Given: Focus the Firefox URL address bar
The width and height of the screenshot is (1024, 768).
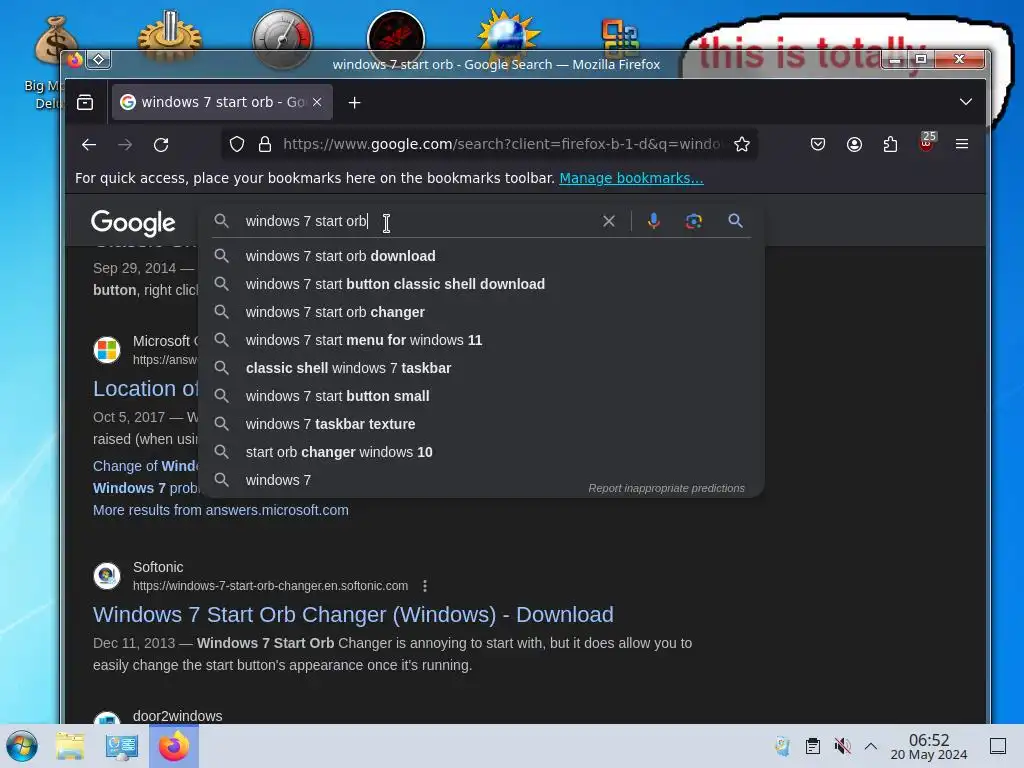Looking at the screenshot, I should click(501, 144).
